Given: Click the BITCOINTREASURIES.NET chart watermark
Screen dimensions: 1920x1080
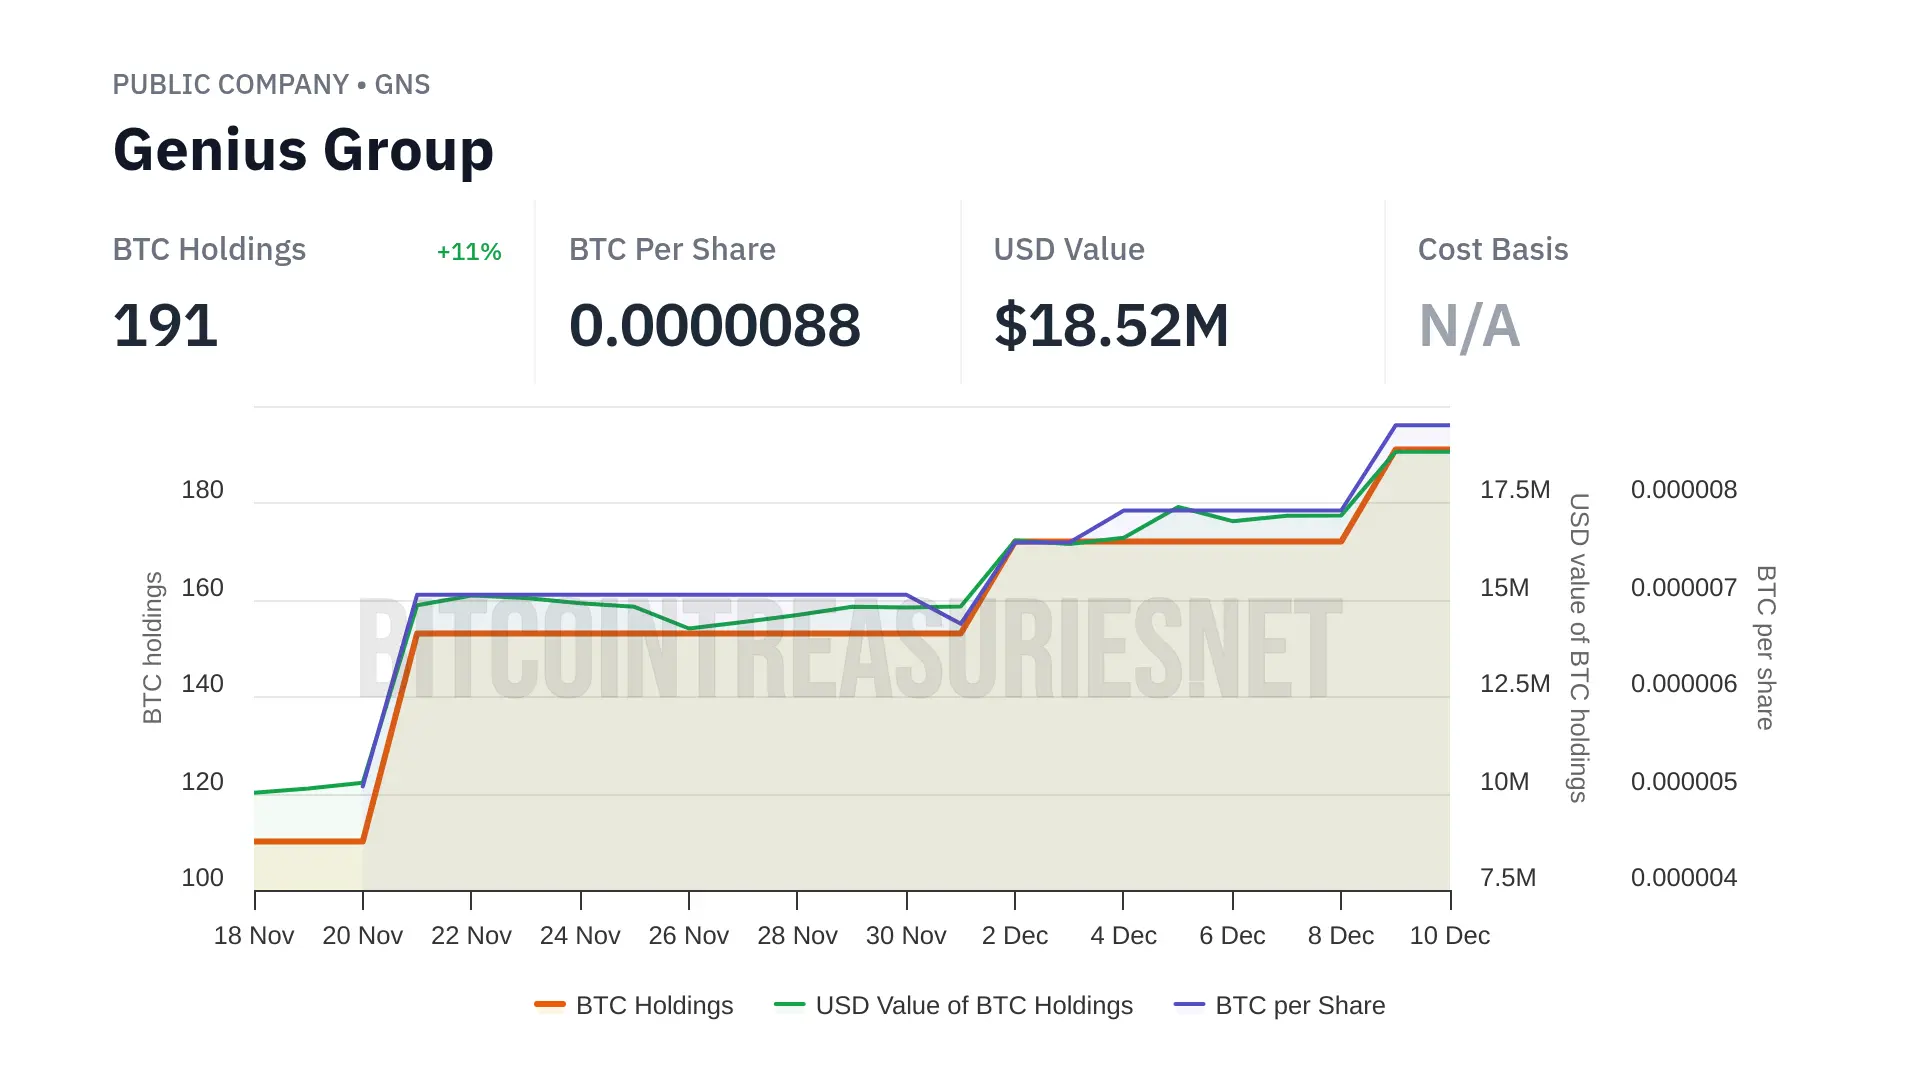Looking at the screenshot, I should point(850,648).
